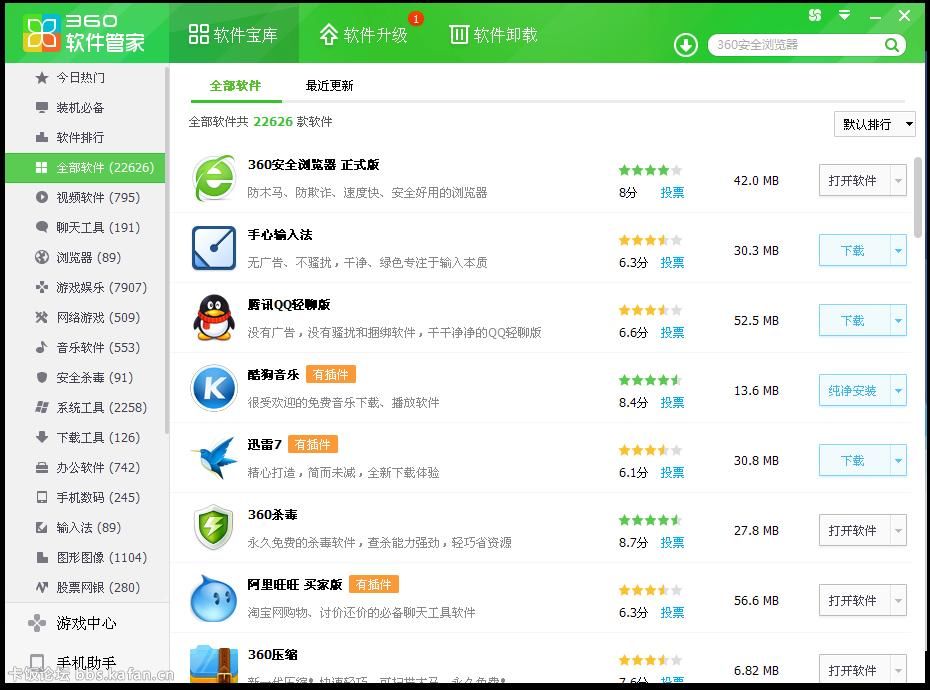The width and height of the screenshot is (930, 690).
Task: Click the 手心输入法 app icon
Action: [213, 250]
